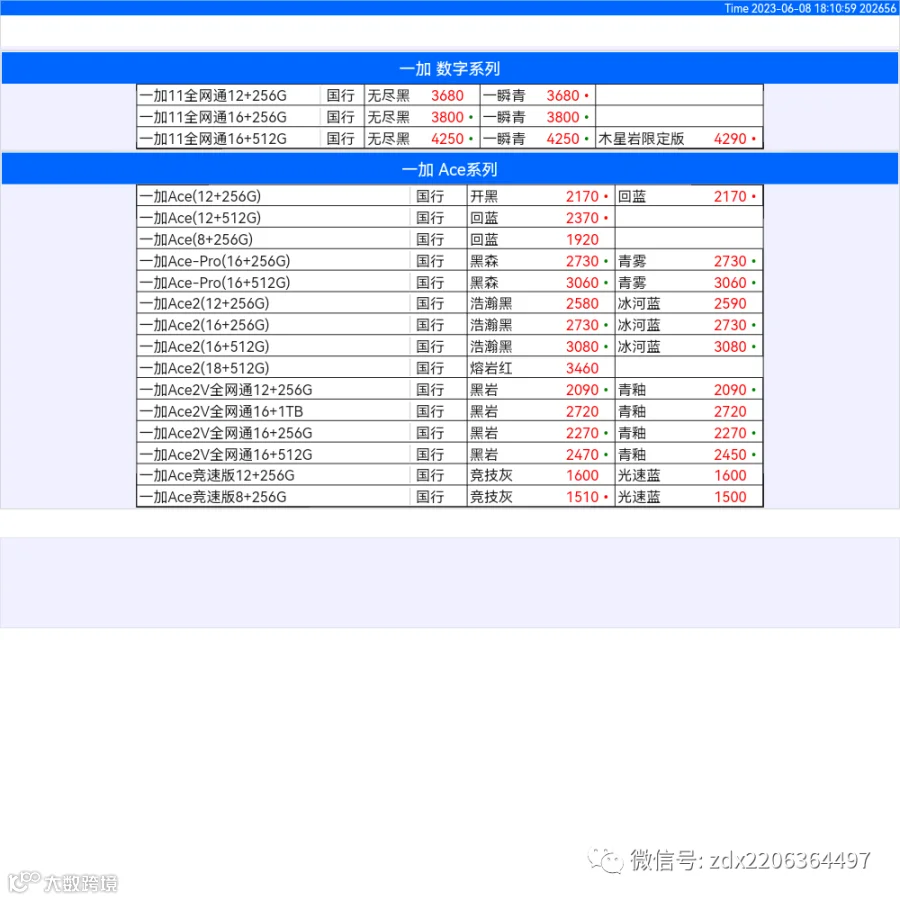Click the "开黑" color cell
The height and width of the screenshot is (900, 900).
(x=484, y=196)
